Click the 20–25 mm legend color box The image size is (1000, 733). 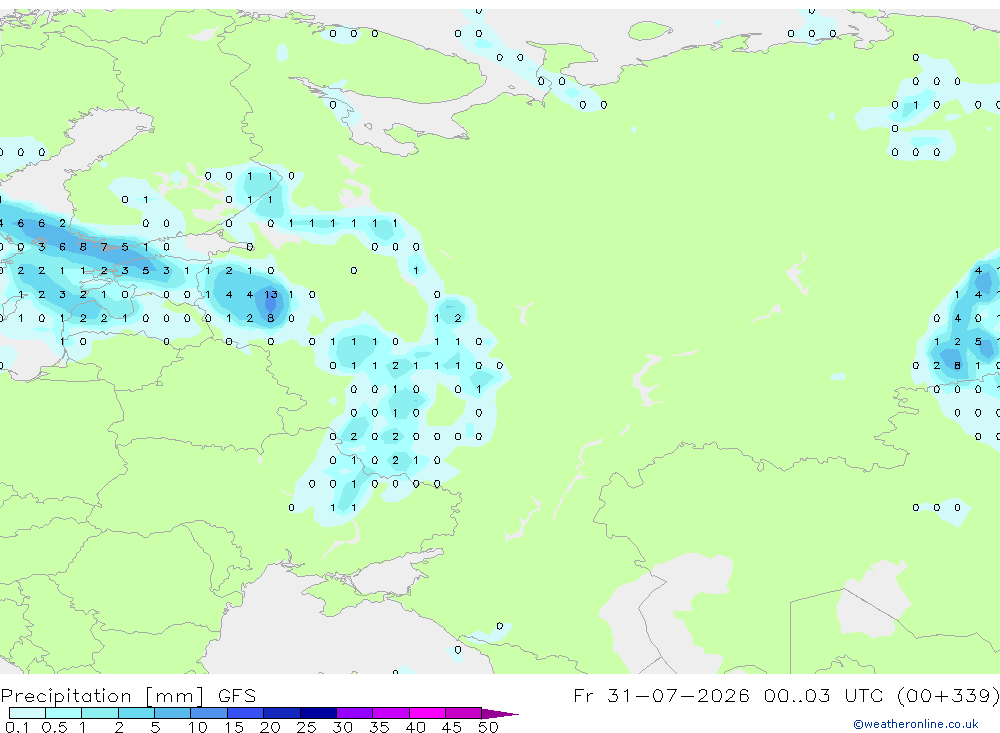tap(282, 713)
